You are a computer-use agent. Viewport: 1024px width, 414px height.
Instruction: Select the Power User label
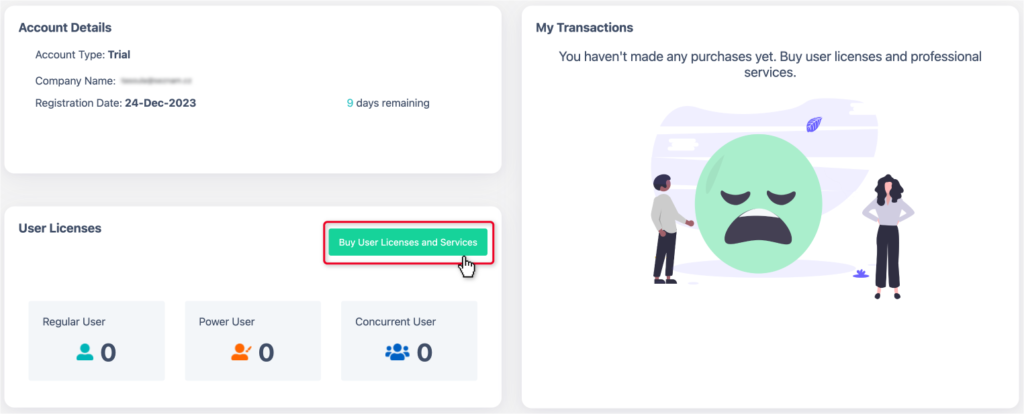pos(227,322)
